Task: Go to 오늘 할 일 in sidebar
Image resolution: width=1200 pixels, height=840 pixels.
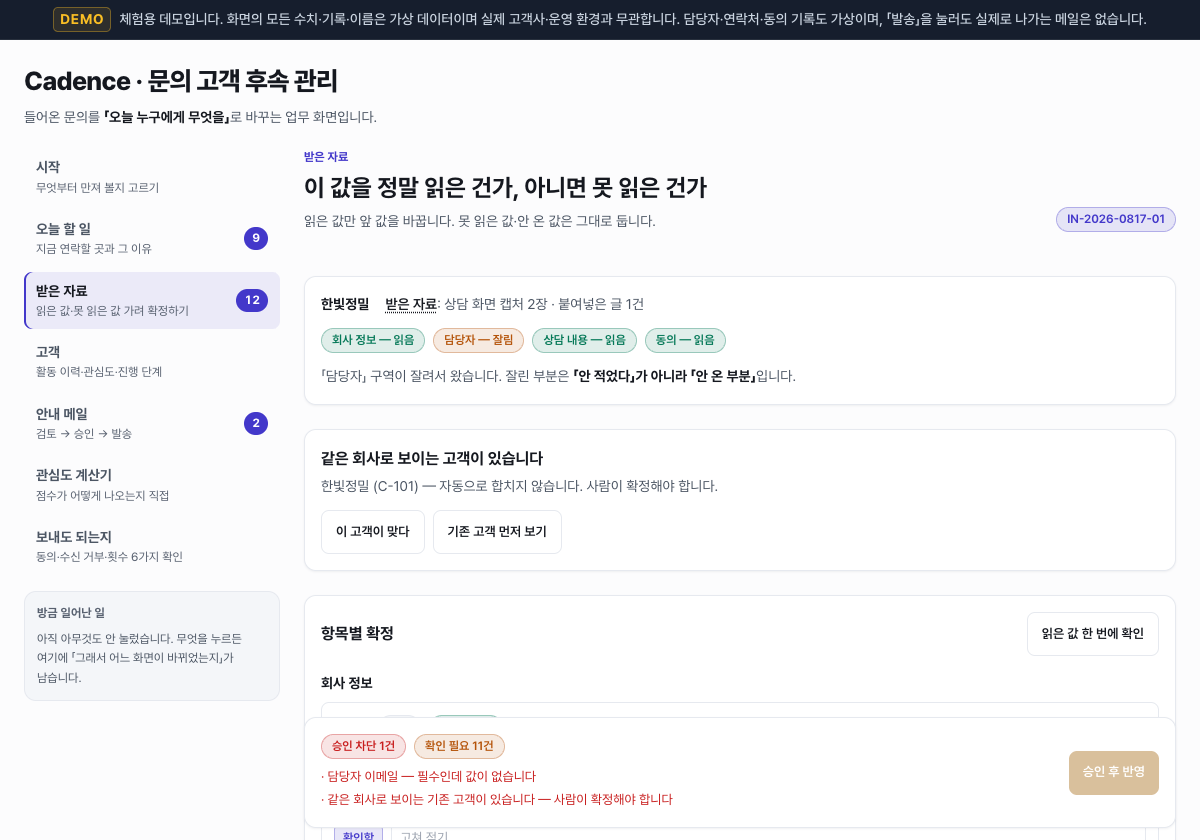Action: [152, 238]
